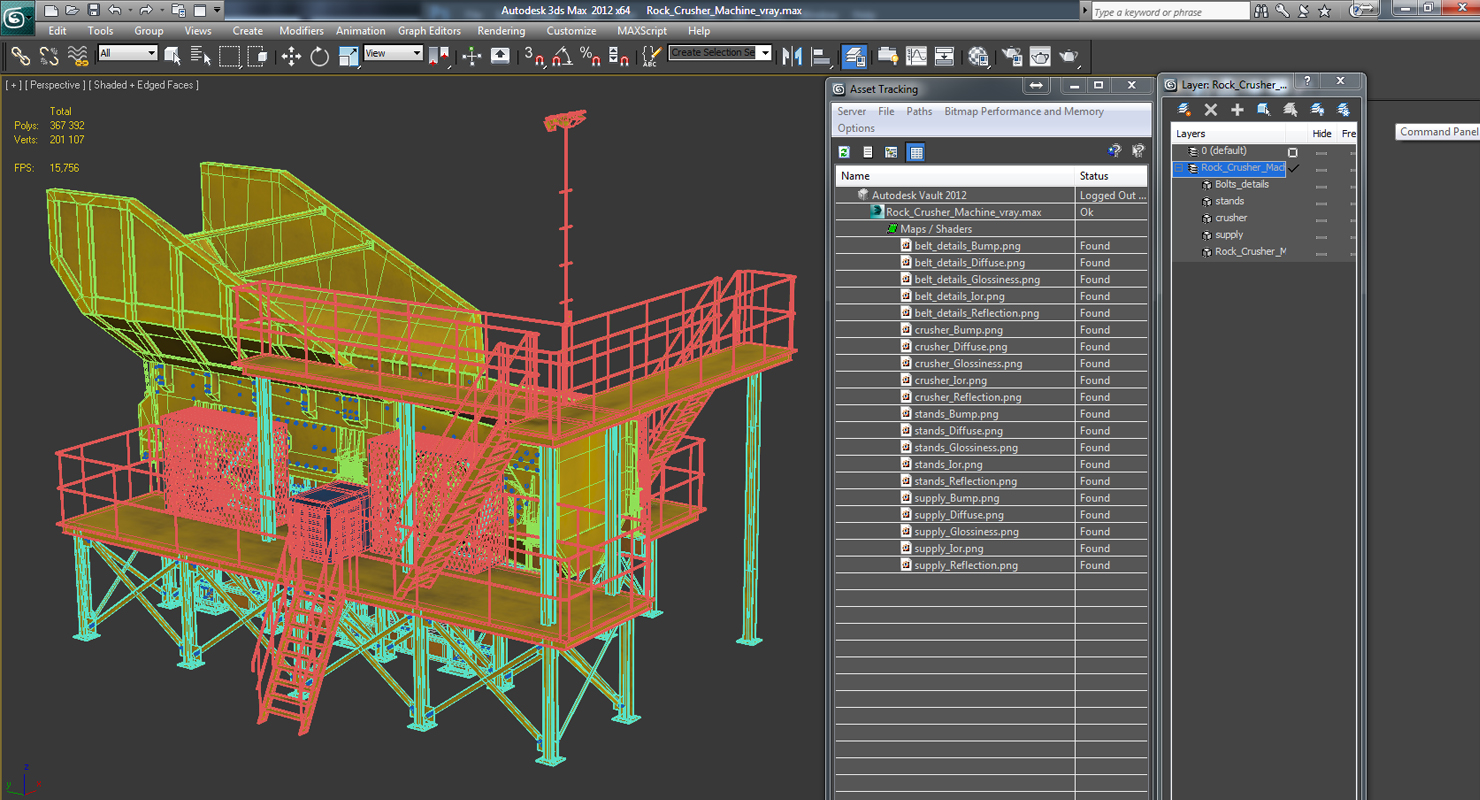Viewport: 1480px width, 800px height.
Task: Click Align tool icon
Action: click(x=821, y=56)
